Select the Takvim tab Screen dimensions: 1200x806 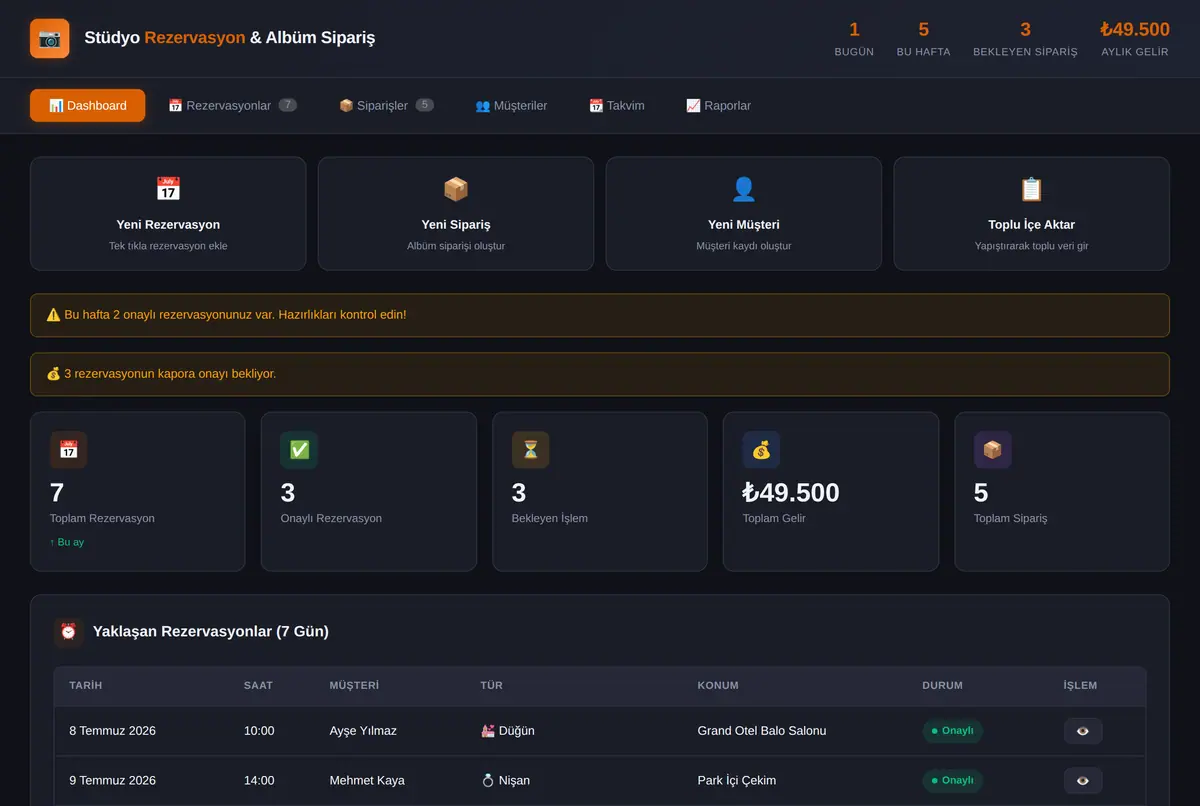click(x=616, y=105)
